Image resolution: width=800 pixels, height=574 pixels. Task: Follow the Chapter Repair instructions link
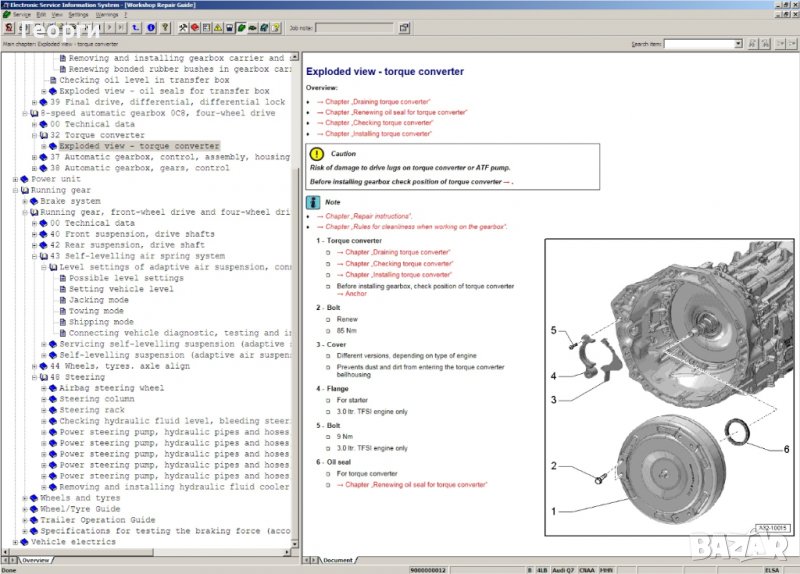click(366, 216)
